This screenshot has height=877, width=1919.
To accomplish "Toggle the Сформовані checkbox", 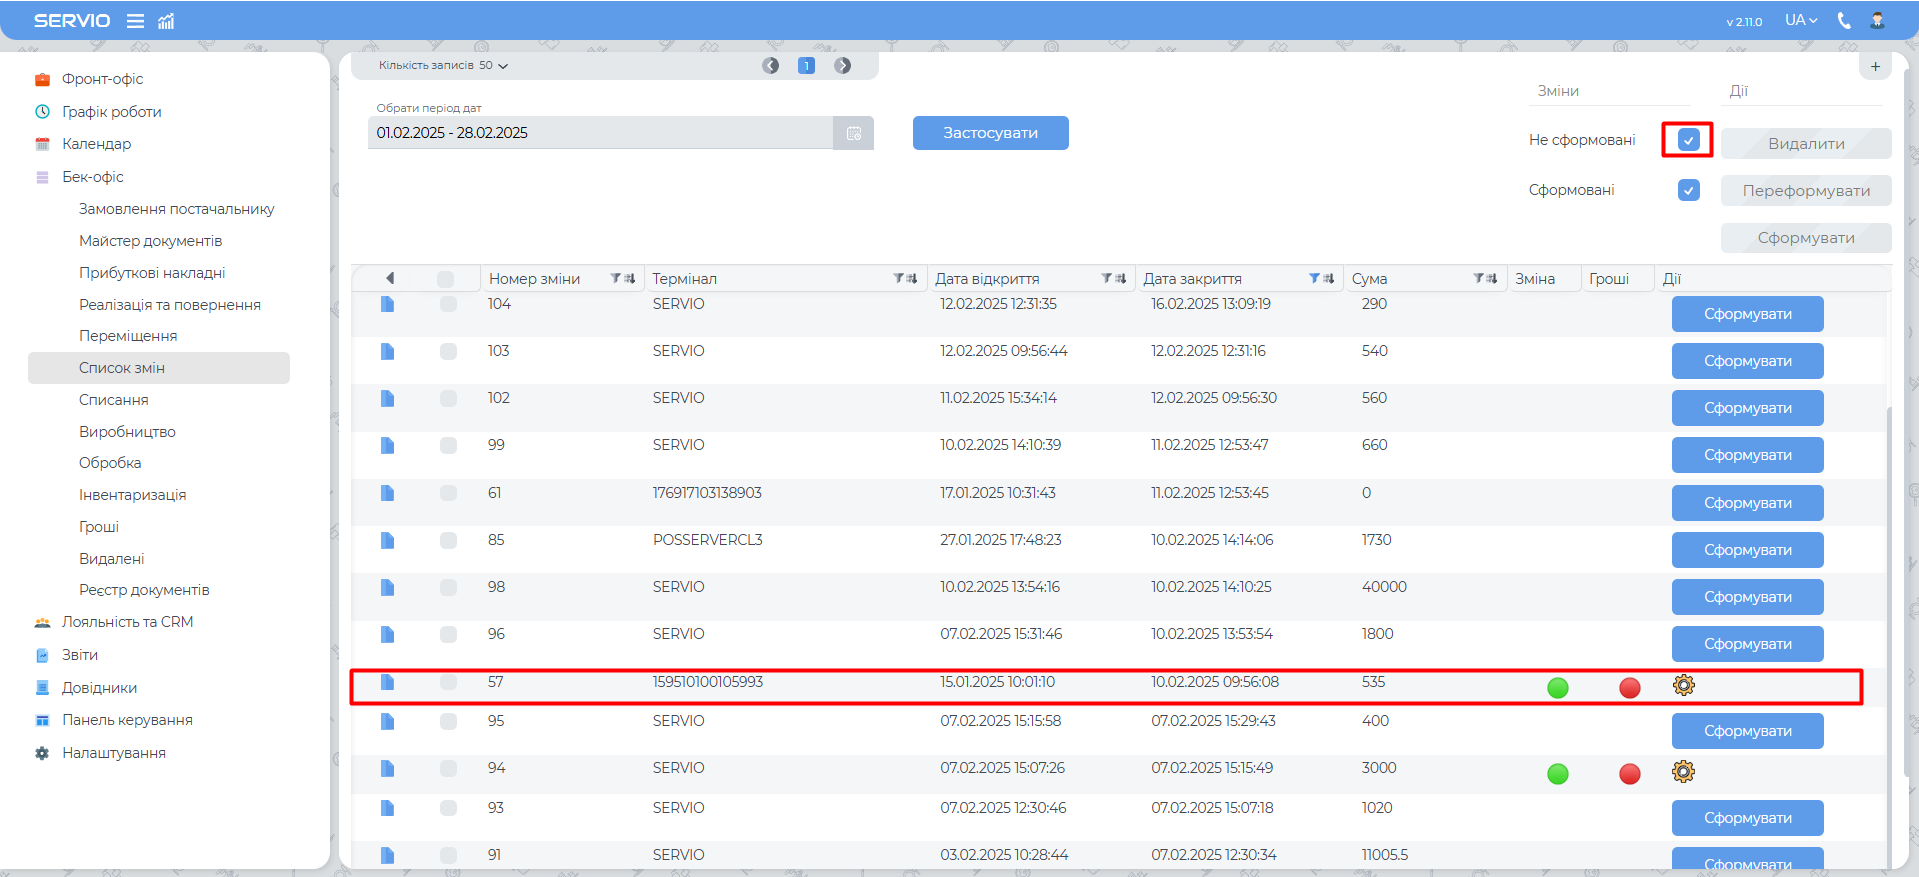I will pyautogui.click(x=1688, y=190).
